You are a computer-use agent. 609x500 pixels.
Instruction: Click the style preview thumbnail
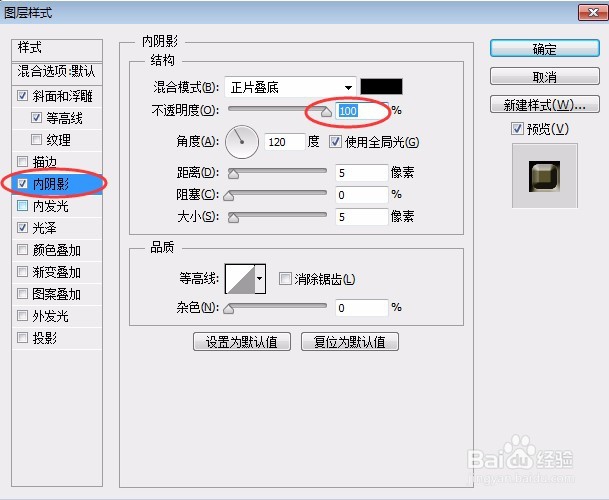[545, 176]
